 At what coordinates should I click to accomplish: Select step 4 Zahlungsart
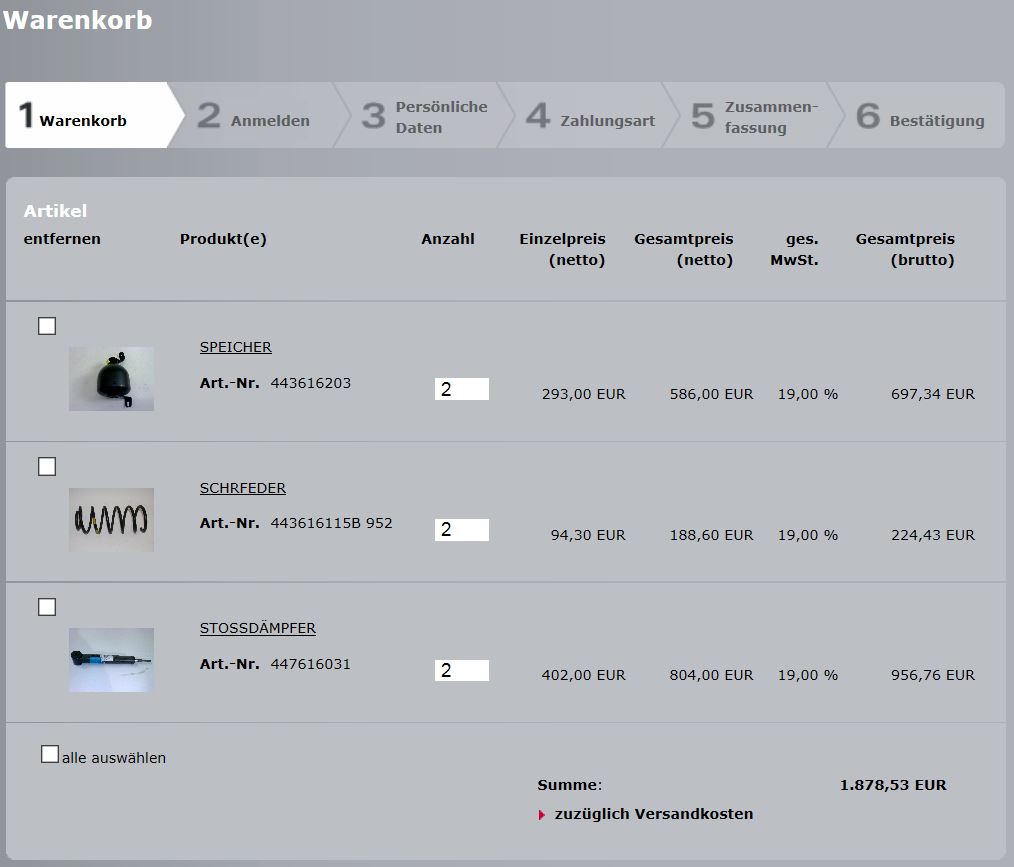coord(590,117)
